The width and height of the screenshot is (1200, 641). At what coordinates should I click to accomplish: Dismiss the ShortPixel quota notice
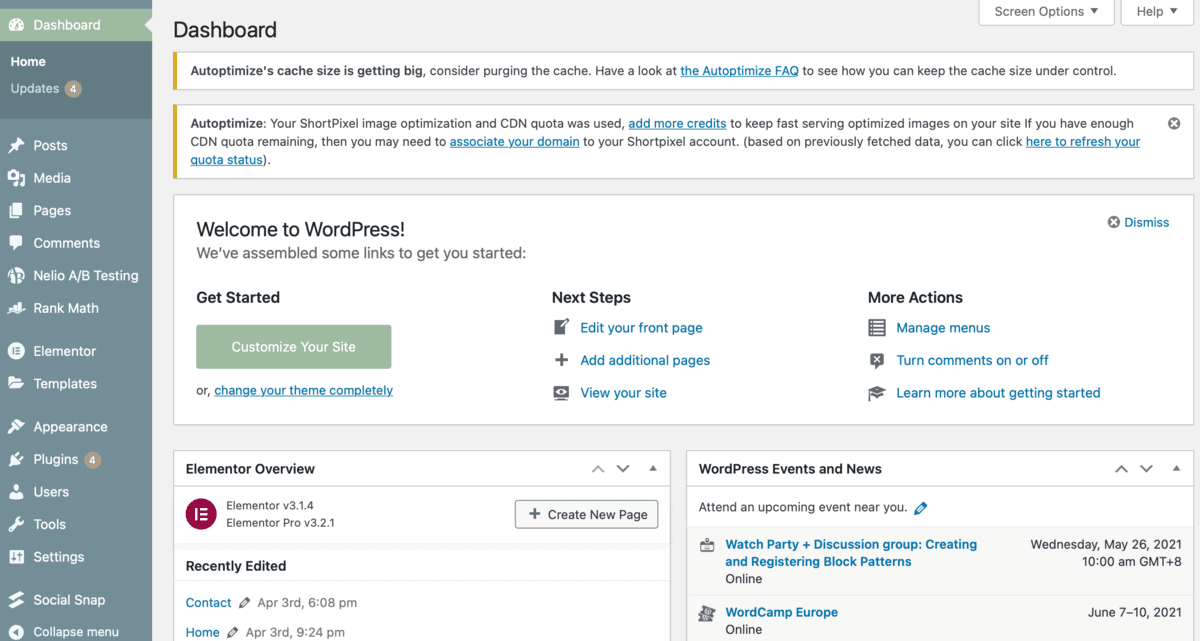coord(1174,122)
